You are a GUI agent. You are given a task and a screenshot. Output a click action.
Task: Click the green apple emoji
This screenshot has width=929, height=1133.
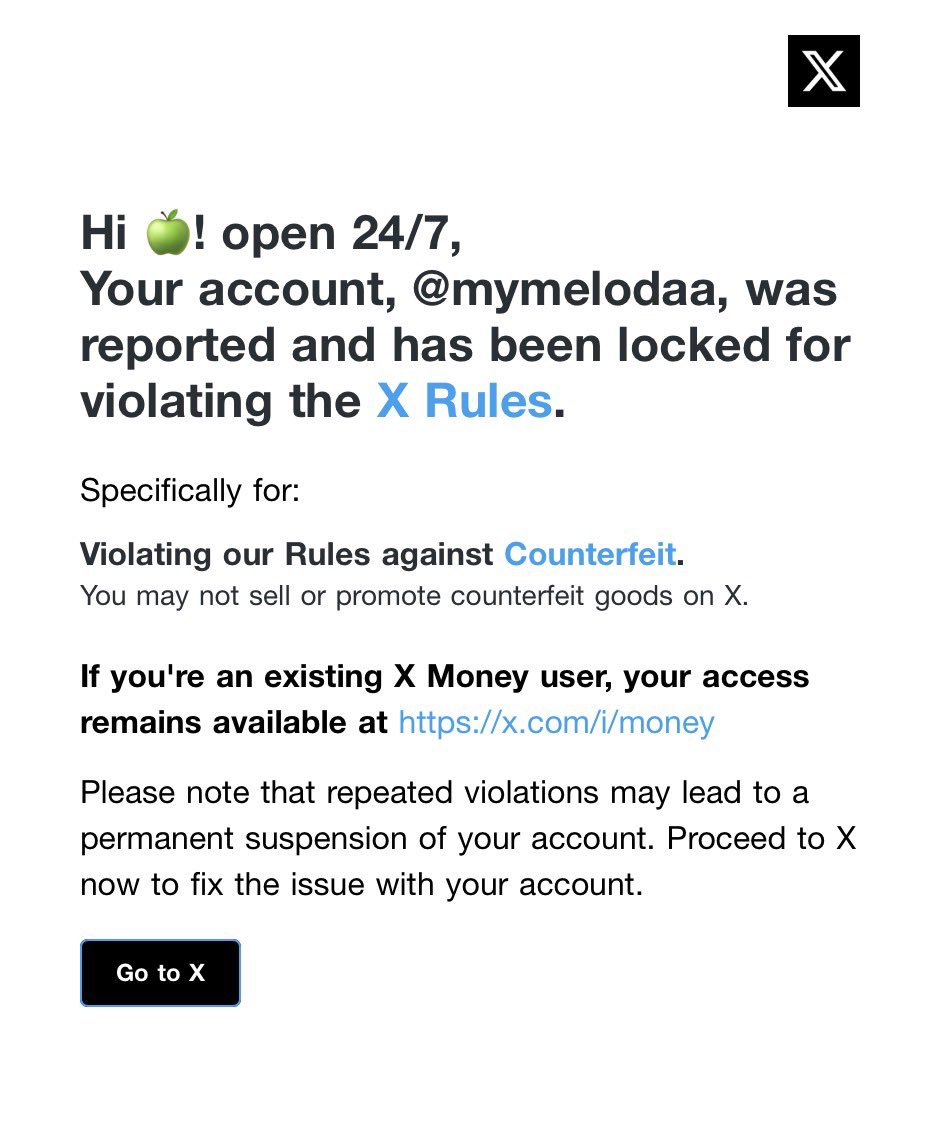(x=168, y=233)
